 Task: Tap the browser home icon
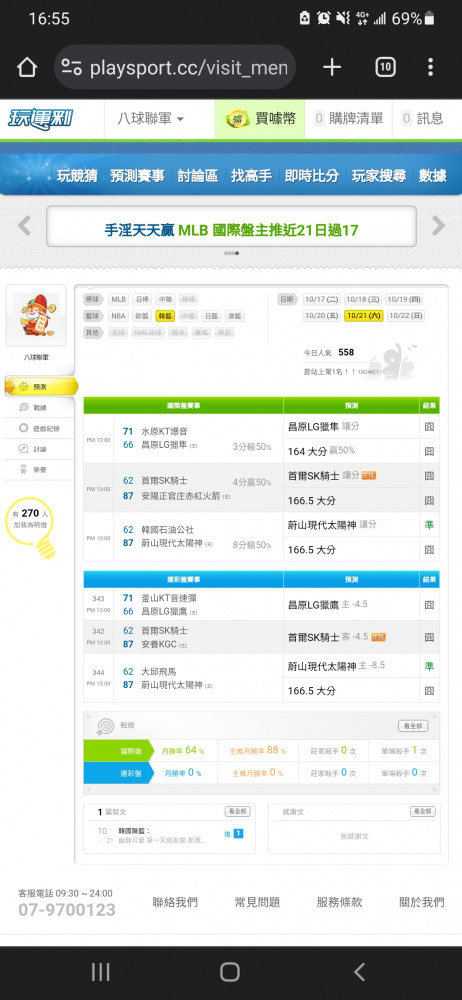[x=26, y=67]
